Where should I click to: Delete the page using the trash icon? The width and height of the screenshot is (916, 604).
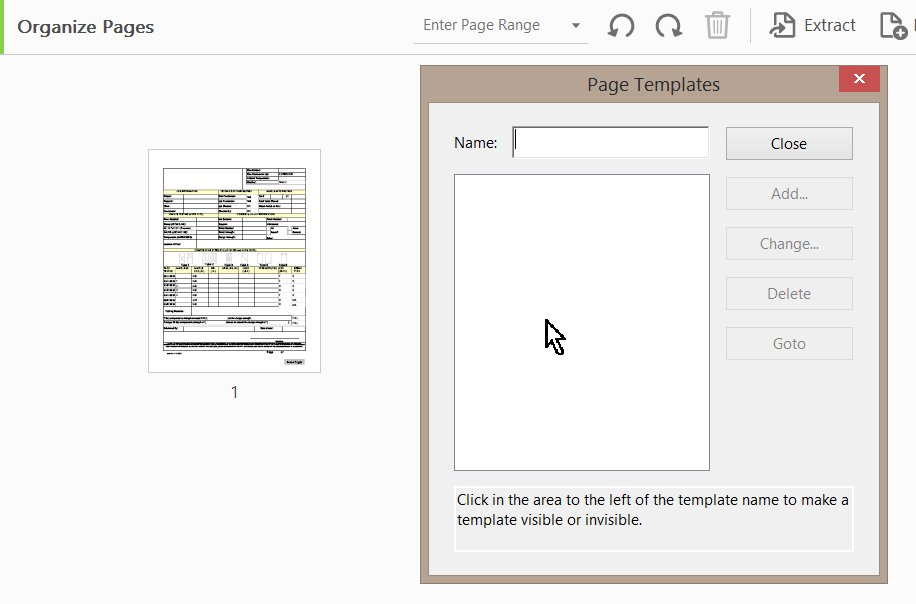point(717,25)
